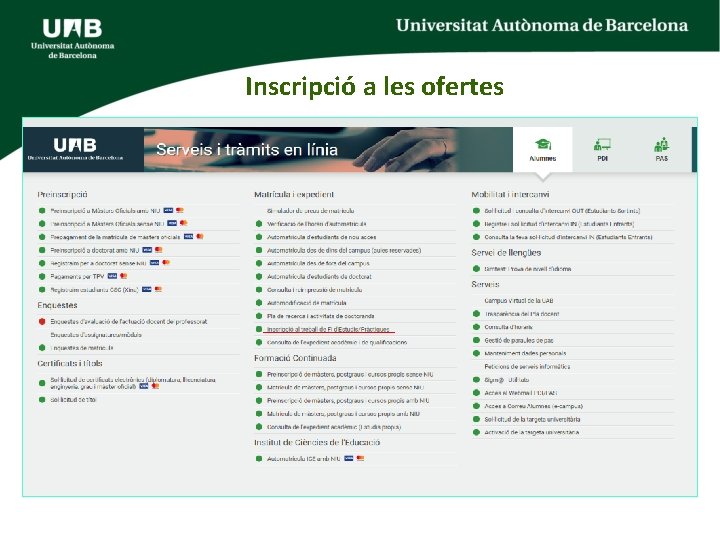Switch to the PAS tab

[x=661, y=150]
